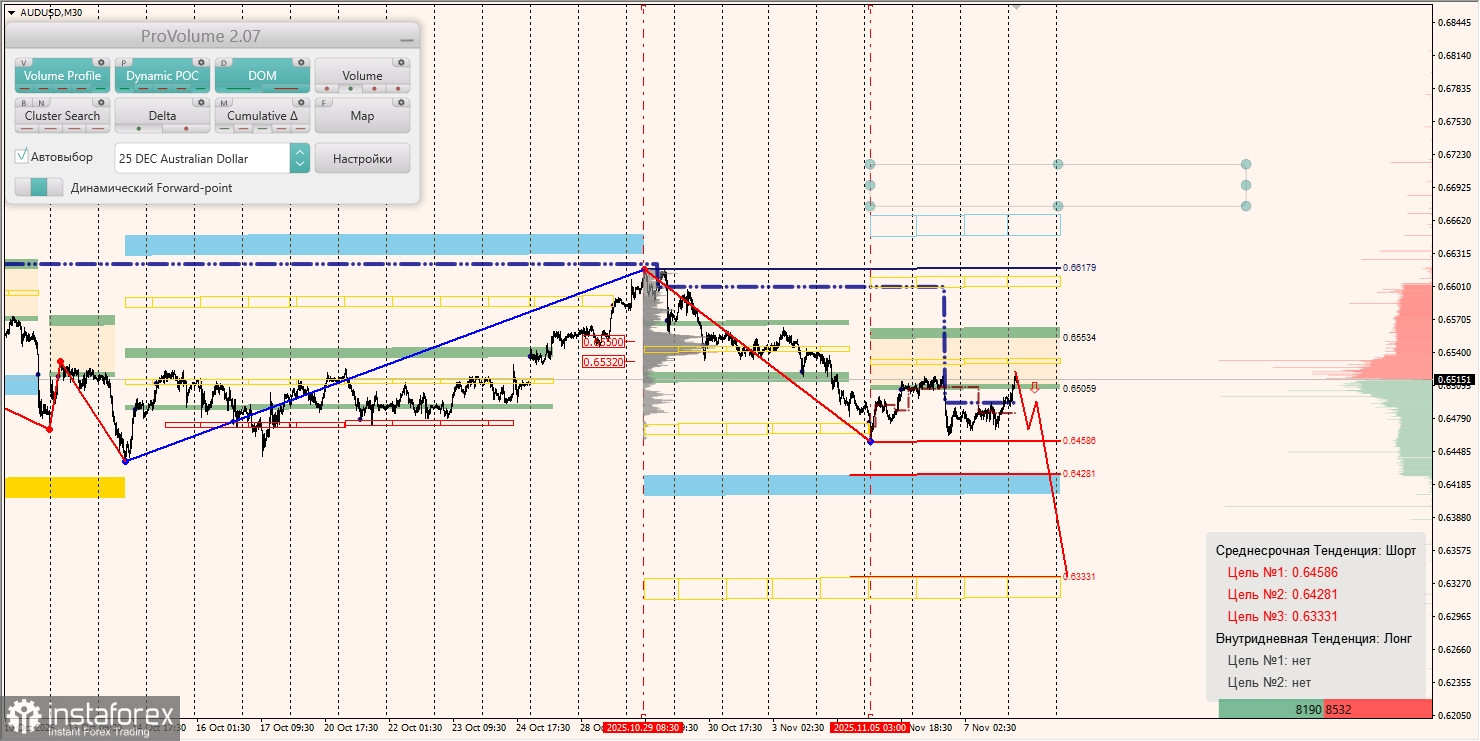
Task: Select the M tab above Cumulative Δ
Action: [223, 103]
